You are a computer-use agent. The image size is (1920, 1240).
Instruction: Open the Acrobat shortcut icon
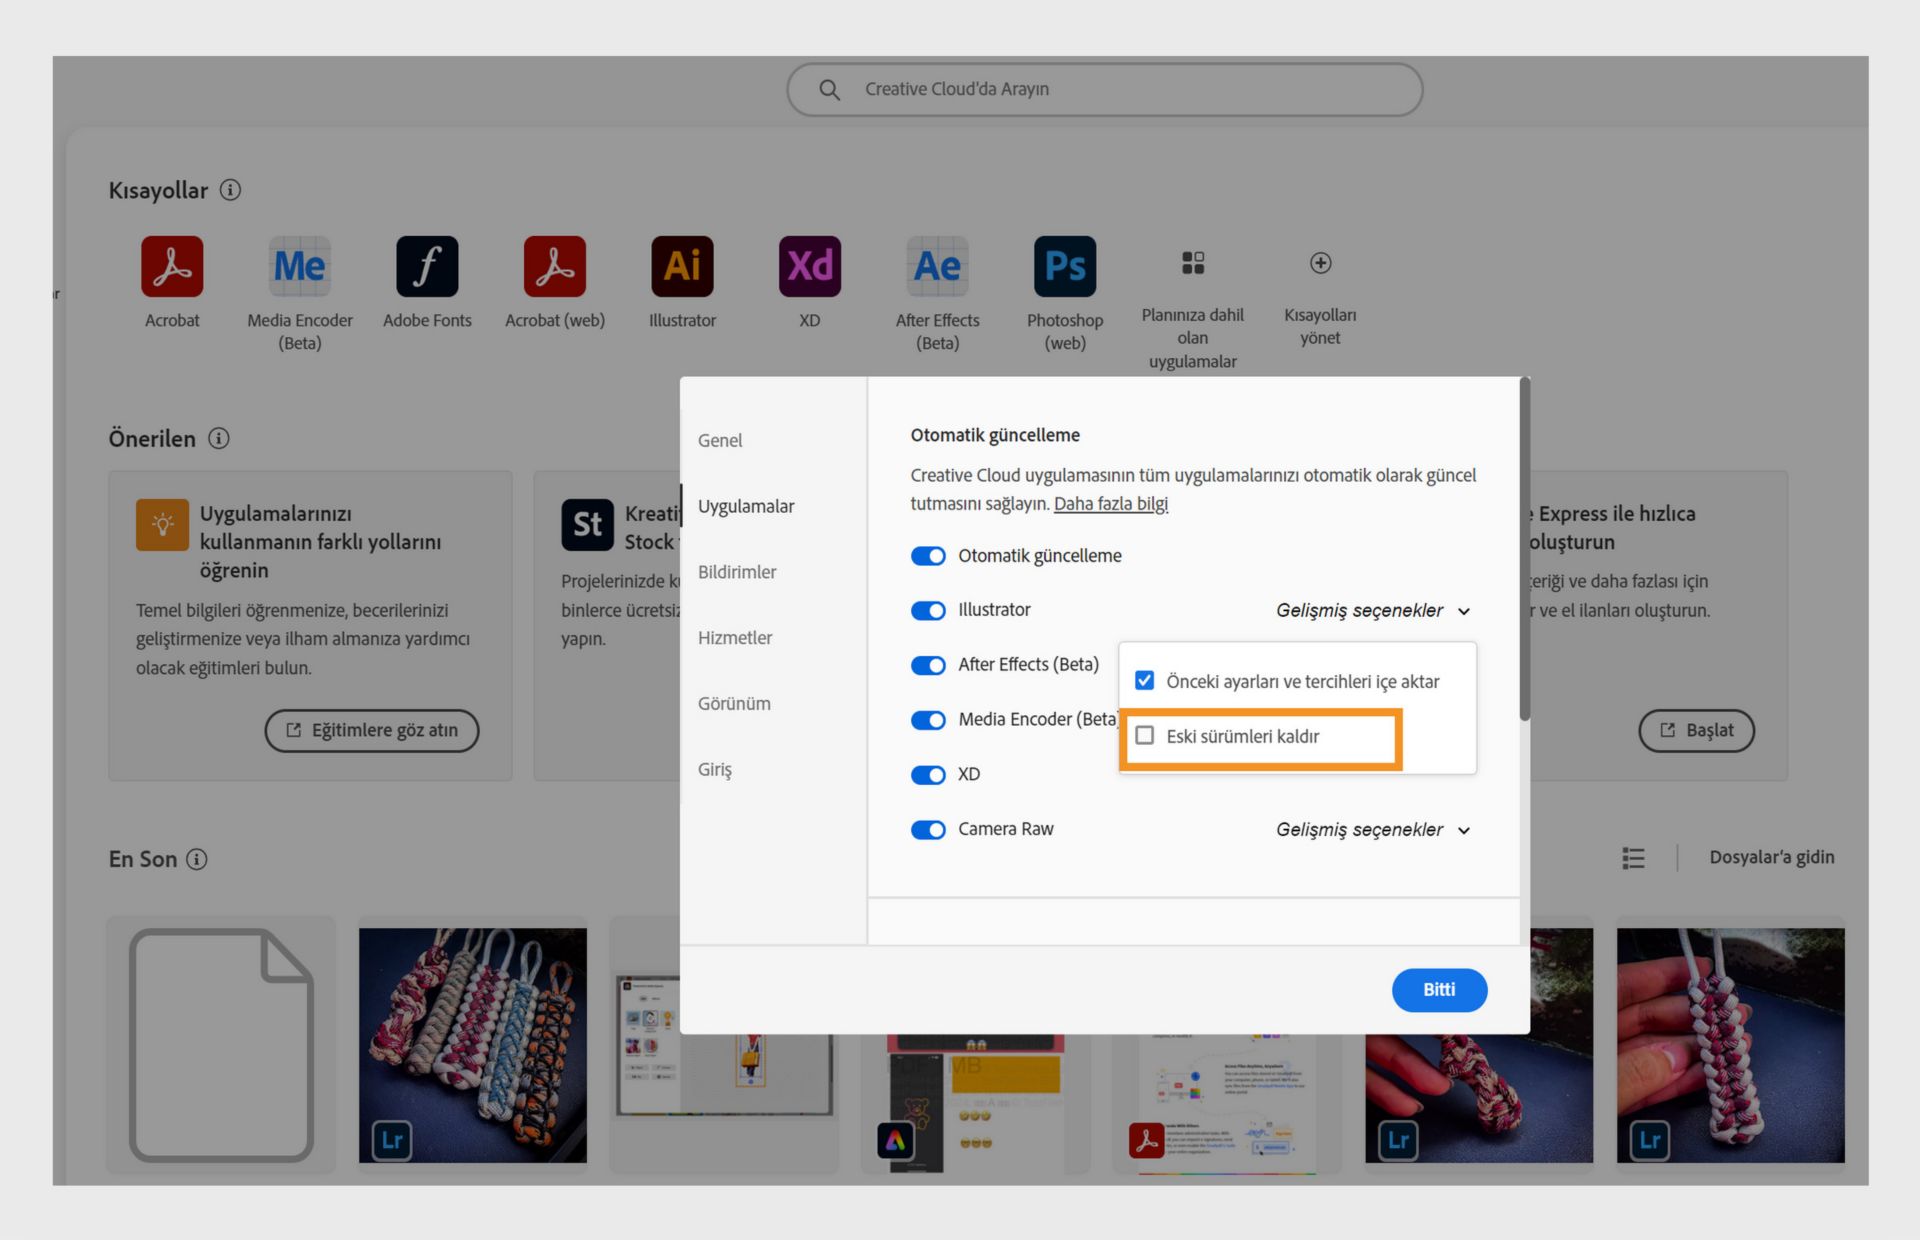[172, 266]
